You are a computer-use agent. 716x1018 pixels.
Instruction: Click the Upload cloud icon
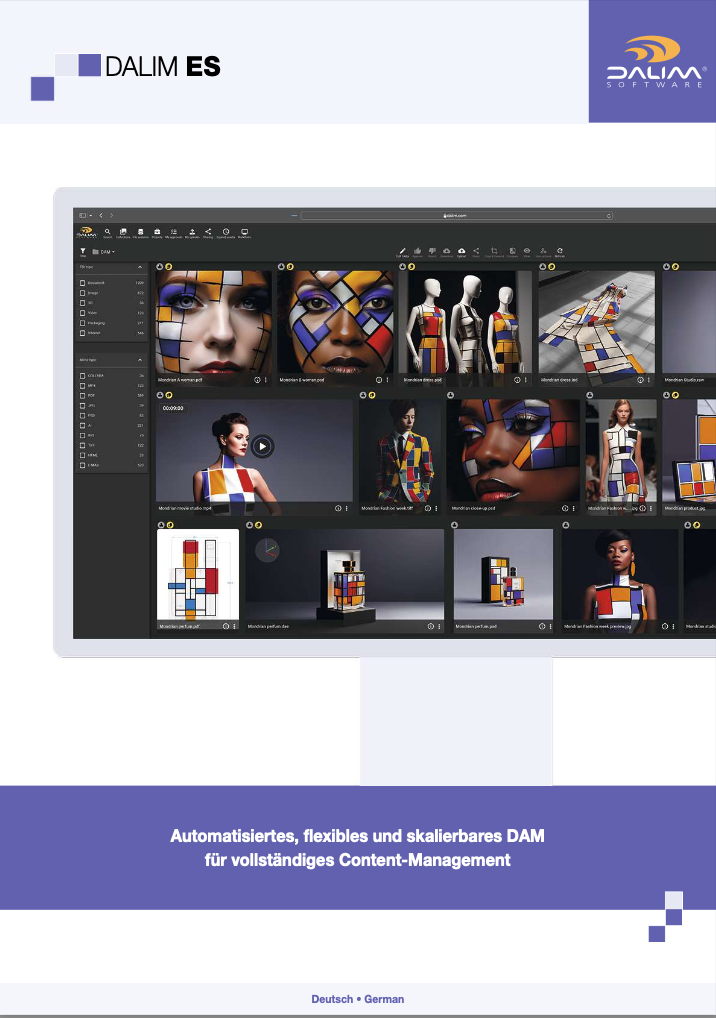pos(462,252)
